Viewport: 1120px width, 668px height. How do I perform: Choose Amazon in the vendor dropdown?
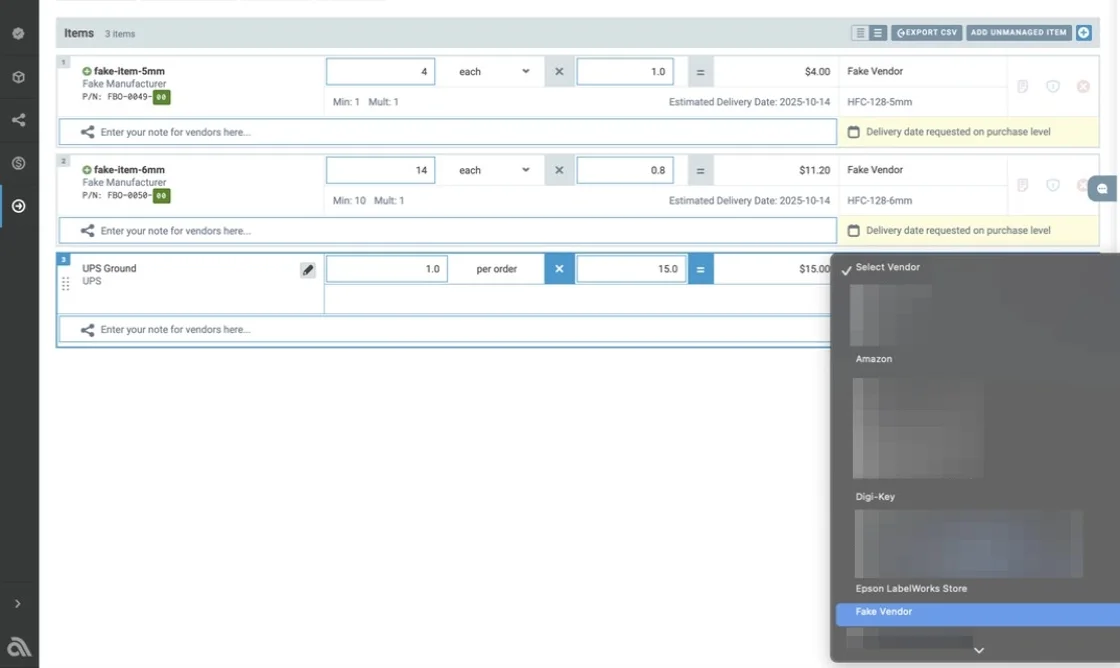click(874, 359)
